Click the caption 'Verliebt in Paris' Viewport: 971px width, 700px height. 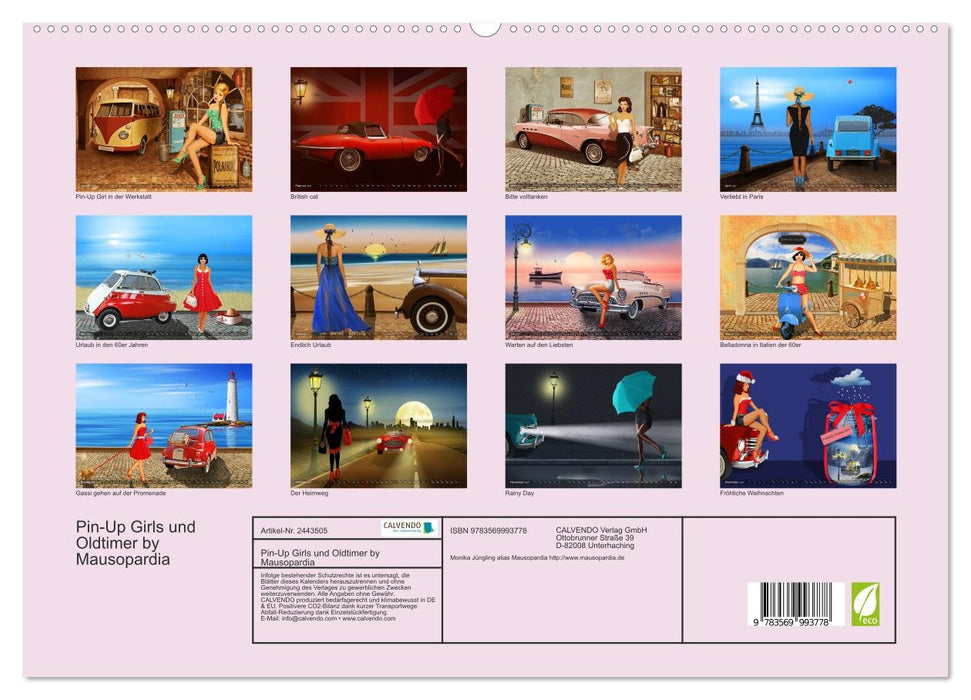741,196
